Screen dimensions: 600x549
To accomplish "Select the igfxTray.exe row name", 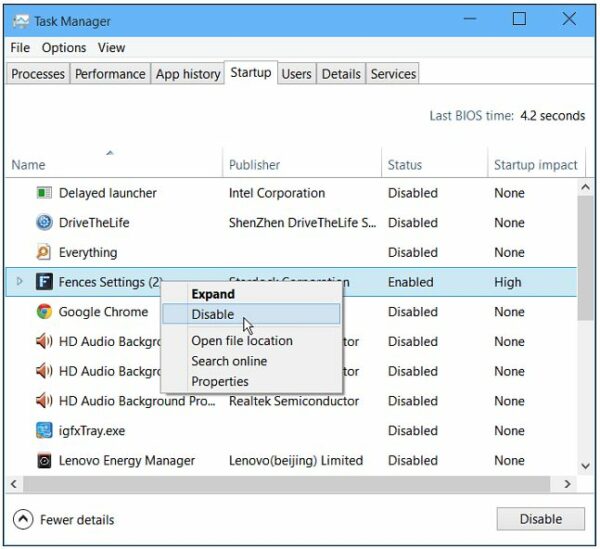I will coord(92,431).
